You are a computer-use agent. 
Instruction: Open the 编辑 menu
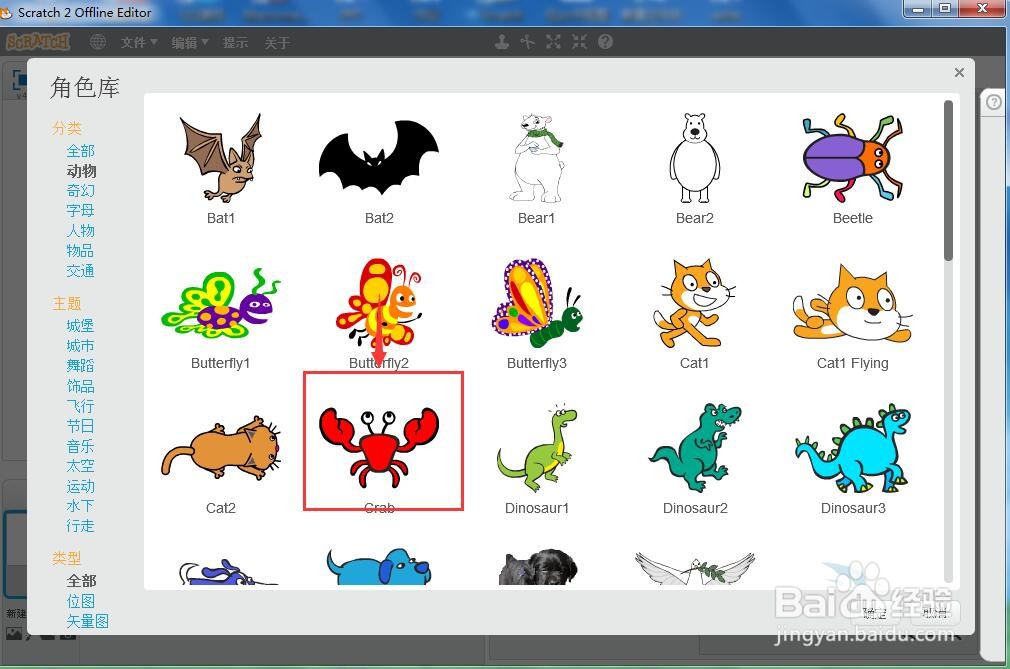[189, 42]
